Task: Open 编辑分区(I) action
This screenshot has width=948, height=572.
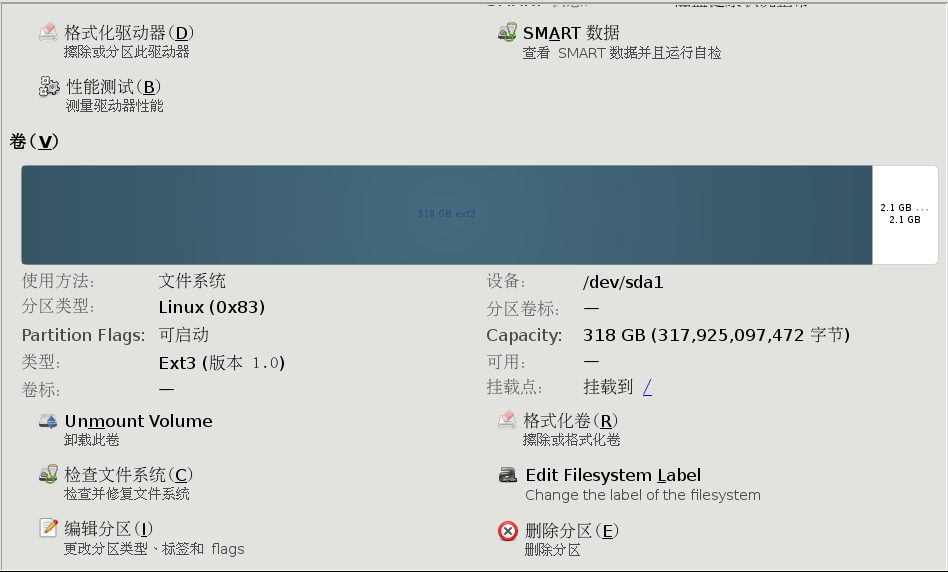Action: [109, 529]
